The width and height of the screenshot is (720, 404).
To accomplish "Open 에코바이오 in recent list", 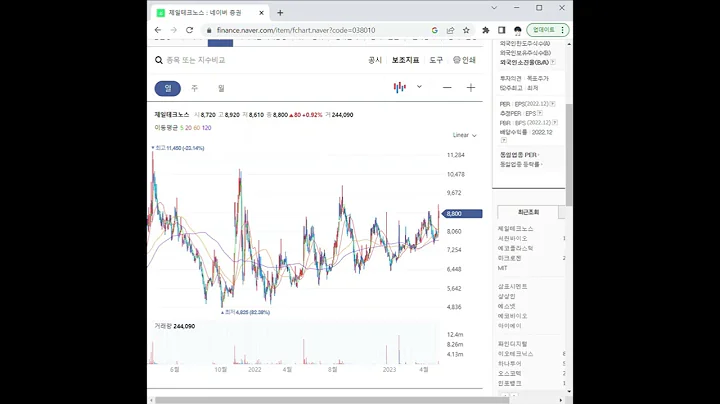I will (512, 316).
